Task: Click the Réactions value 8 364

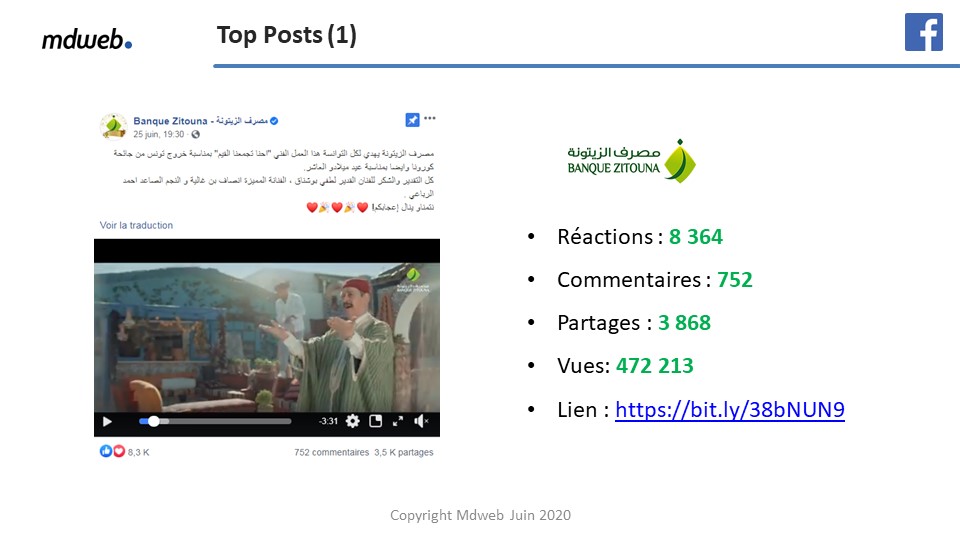Action: (x=696, y=236)
